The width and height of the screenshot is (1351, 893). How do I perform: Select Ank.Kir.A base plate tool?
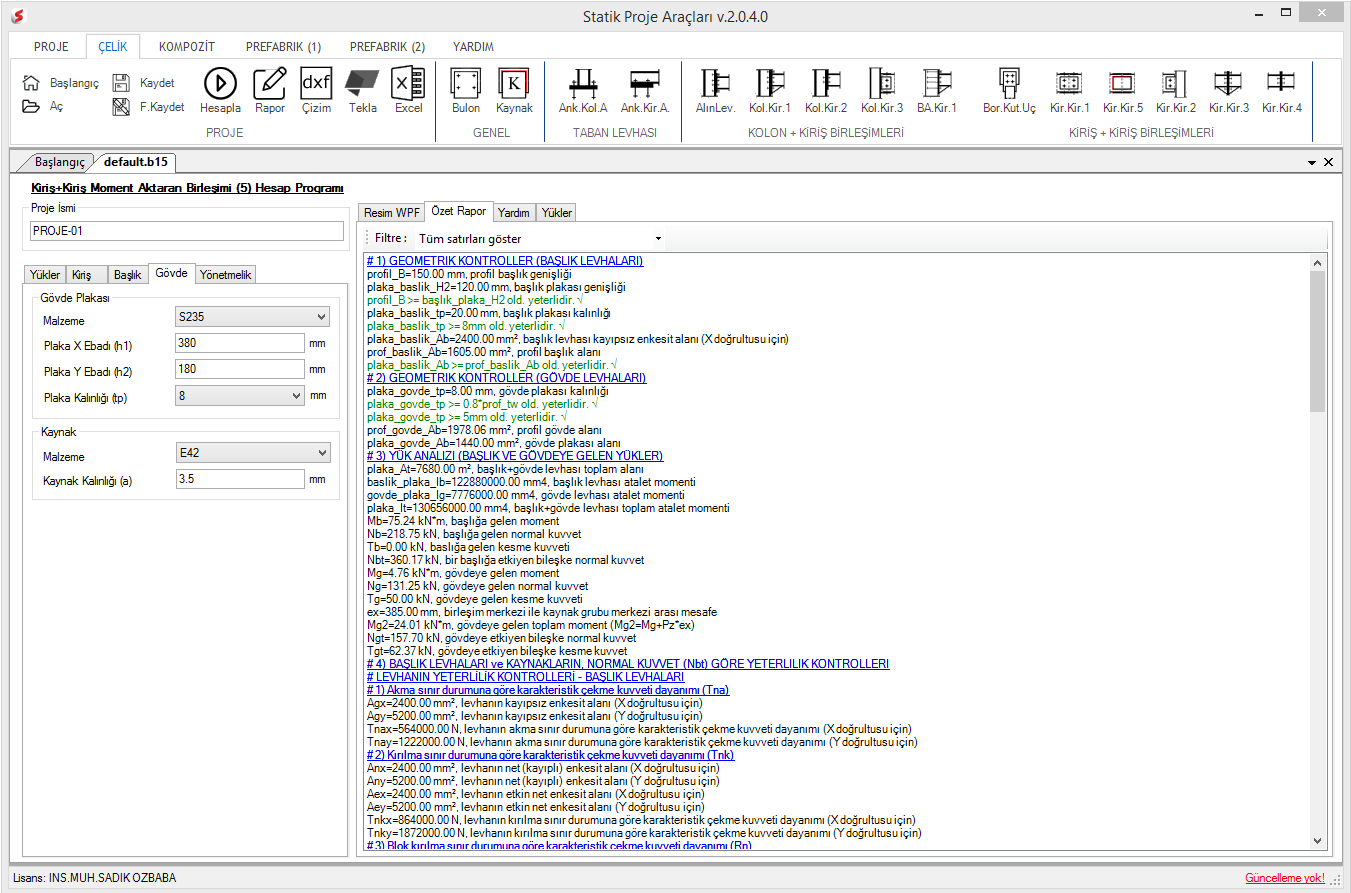click(645, 91)
